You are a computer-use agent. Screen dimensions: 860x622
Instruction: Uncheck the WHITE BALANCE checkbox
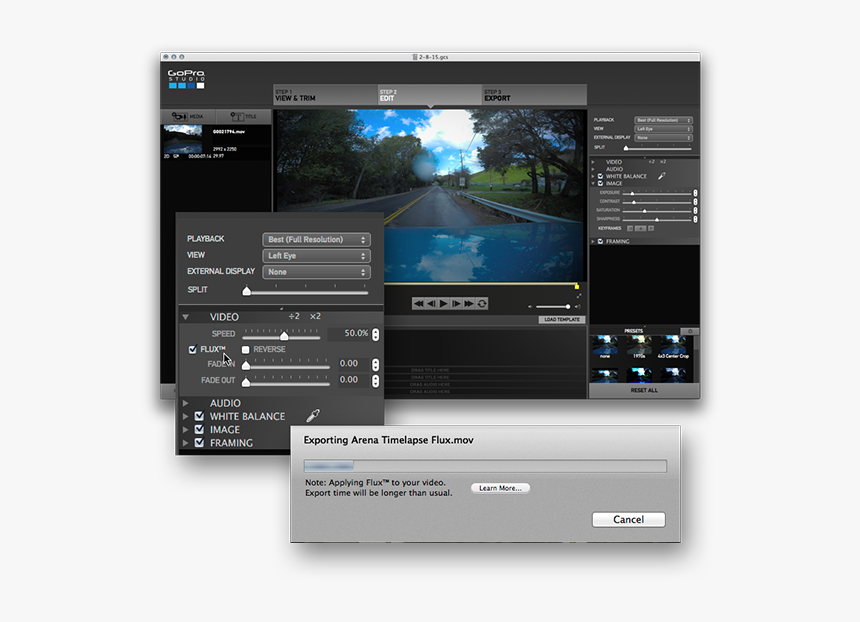coord(199,417)
